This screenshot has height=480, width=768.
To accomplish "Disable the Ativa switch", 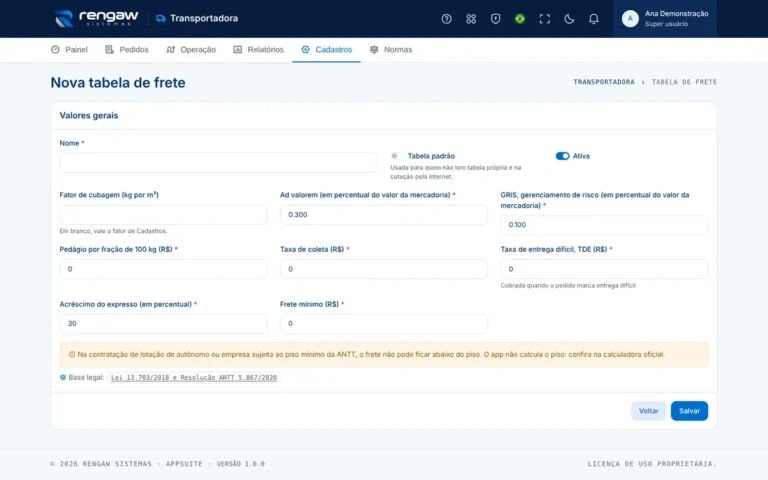I will pyautogui.click(x=562, y=156).
